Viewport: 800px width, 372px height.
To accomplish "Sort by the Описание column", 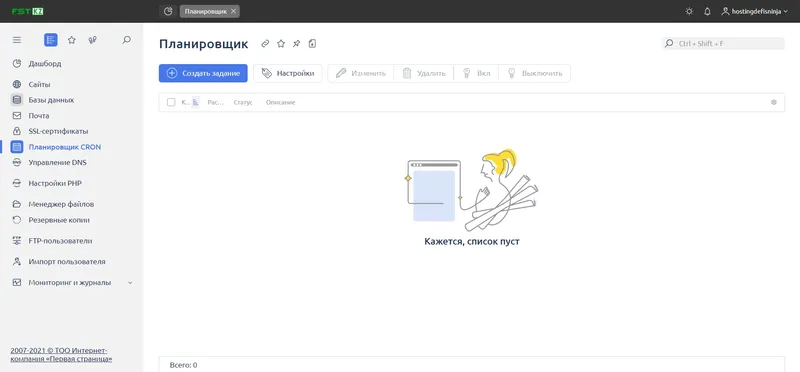I will coord(281,103).
